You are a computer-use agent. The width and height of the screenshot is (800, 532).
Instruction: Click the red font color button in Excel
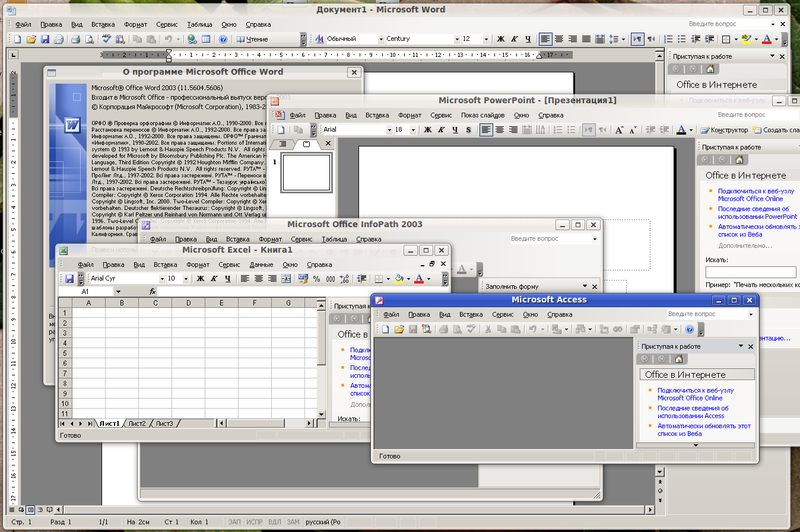420,279
